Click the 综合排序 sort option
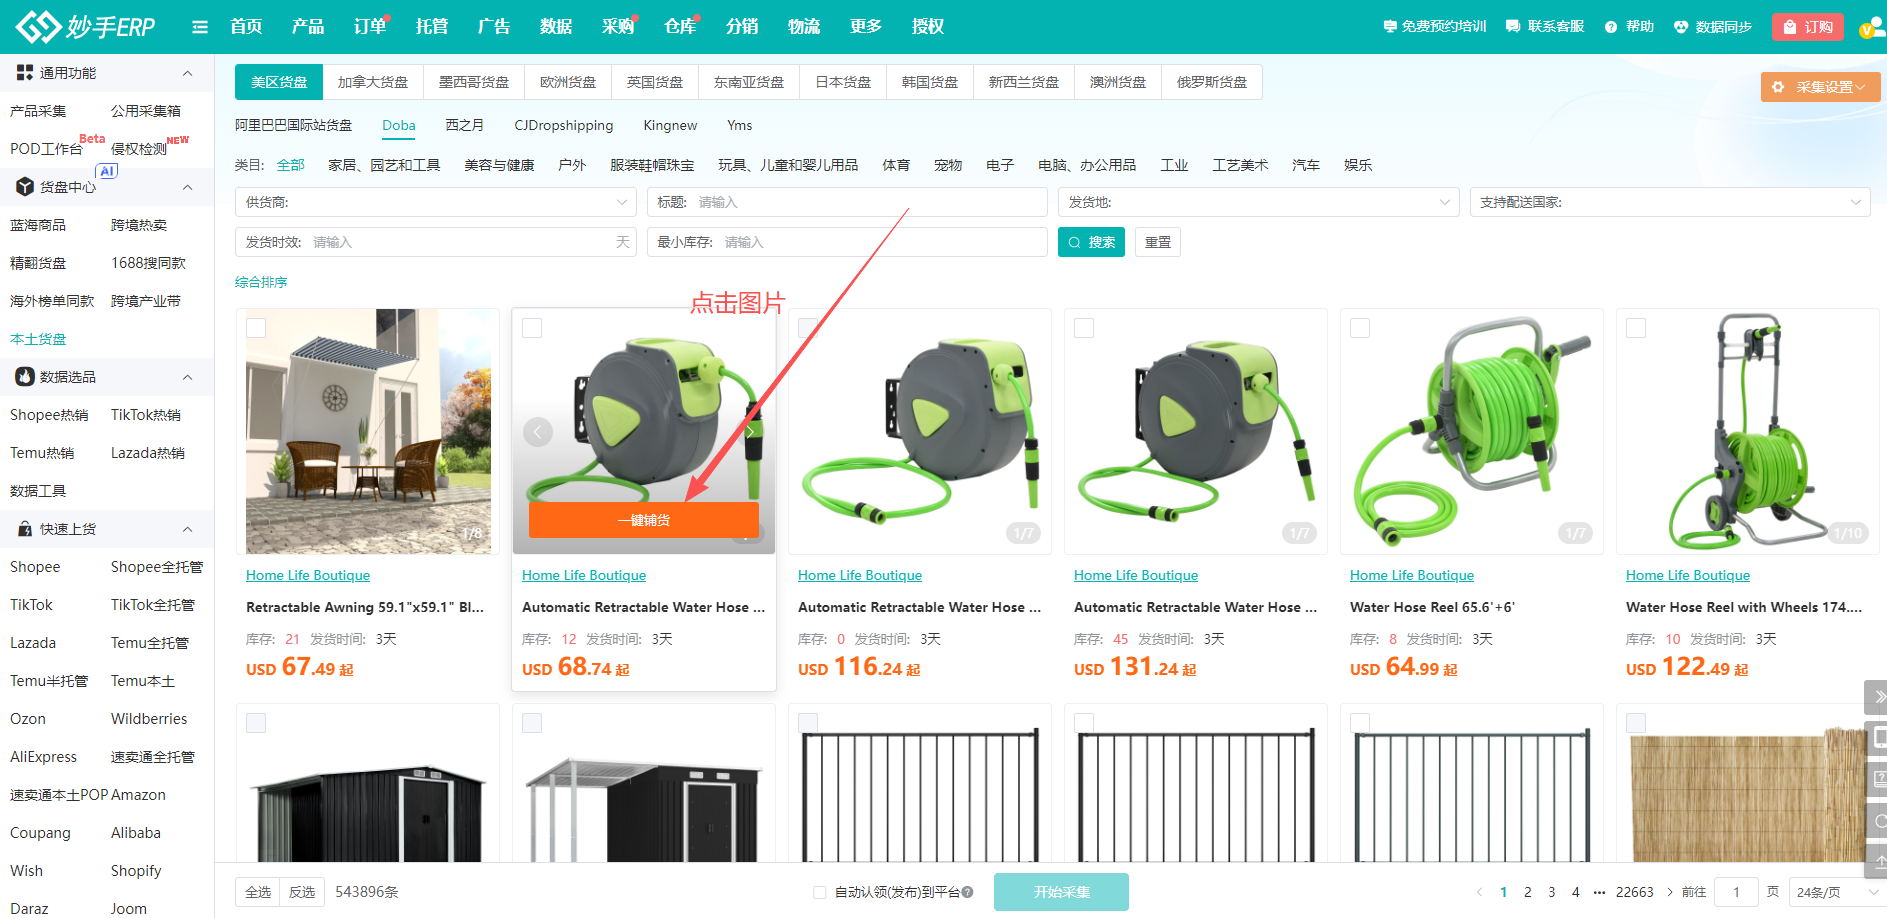 (x=261, y=282)
